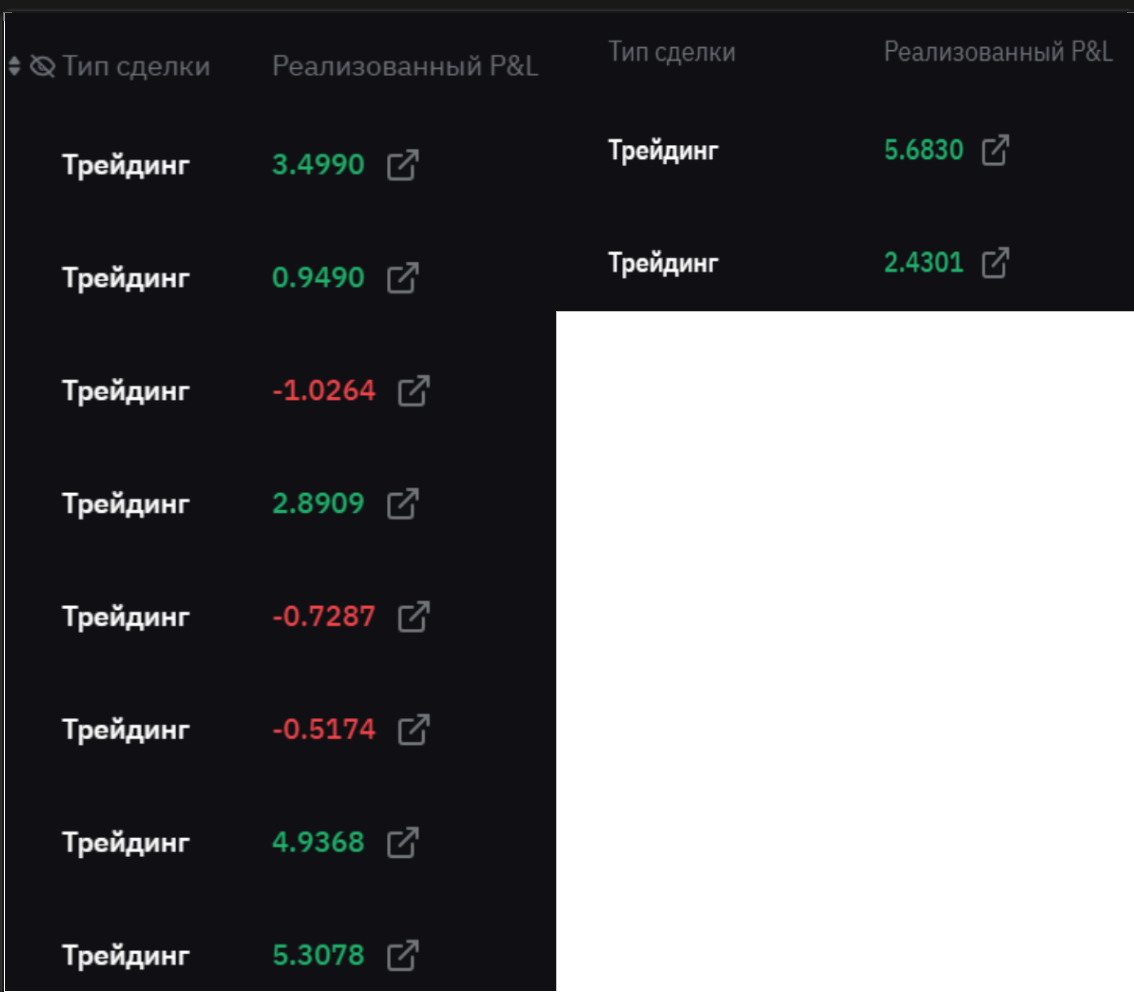Click share icon next to -1.0264 loss
Image resolution: width=1134 pixels, height=992 pixels.
413,391
